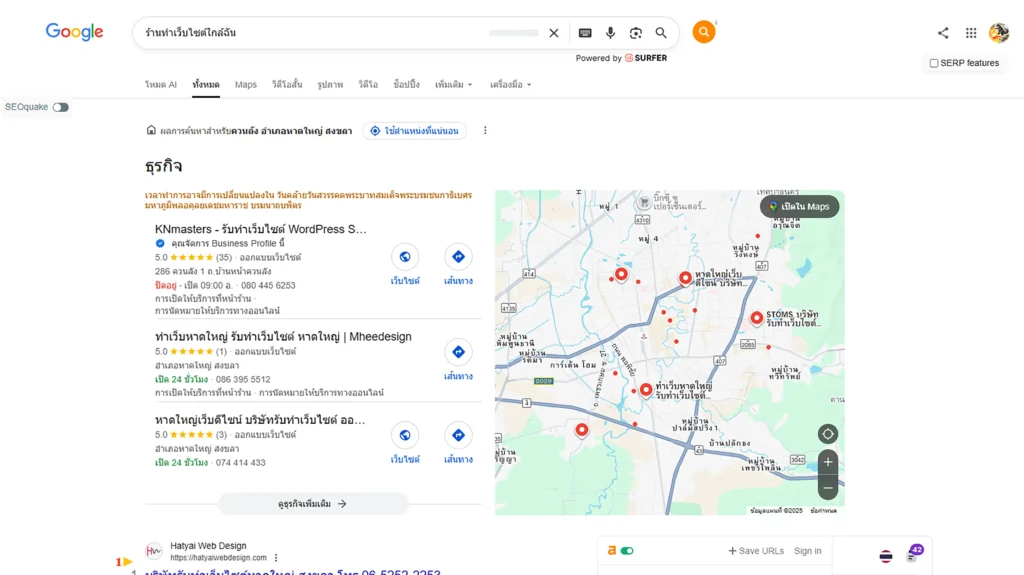Open the Mheedesign business listing title
This screenshot has height=575, width=1024.
283,337
